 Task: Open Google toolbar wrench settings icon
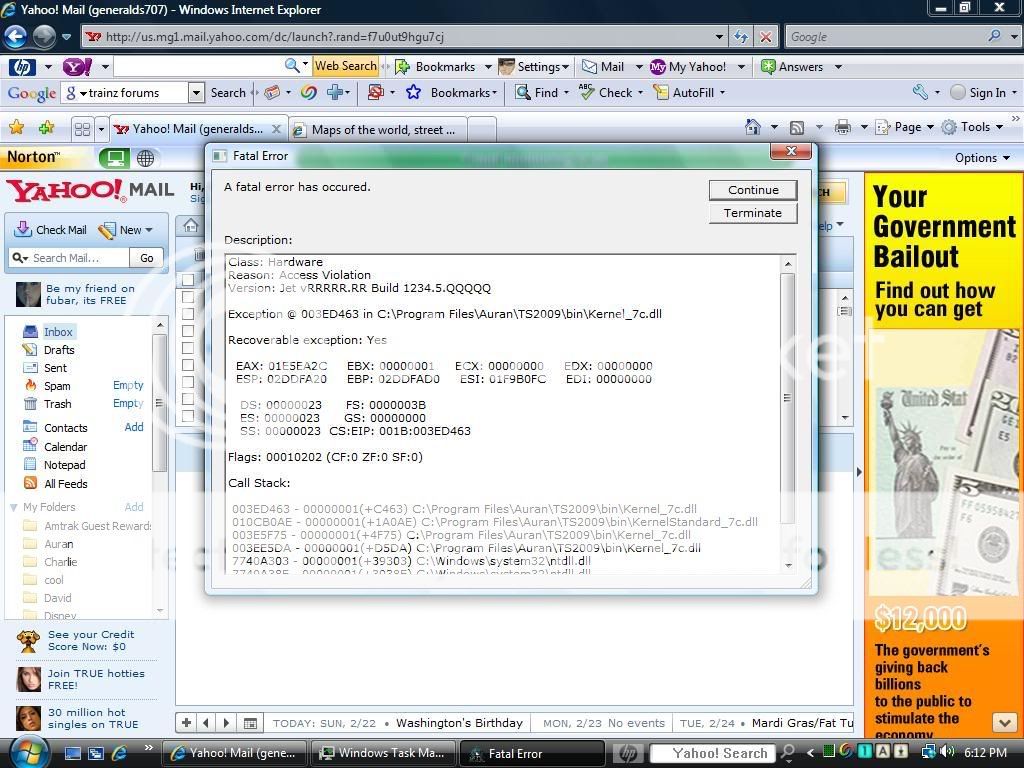coord(920,92)
